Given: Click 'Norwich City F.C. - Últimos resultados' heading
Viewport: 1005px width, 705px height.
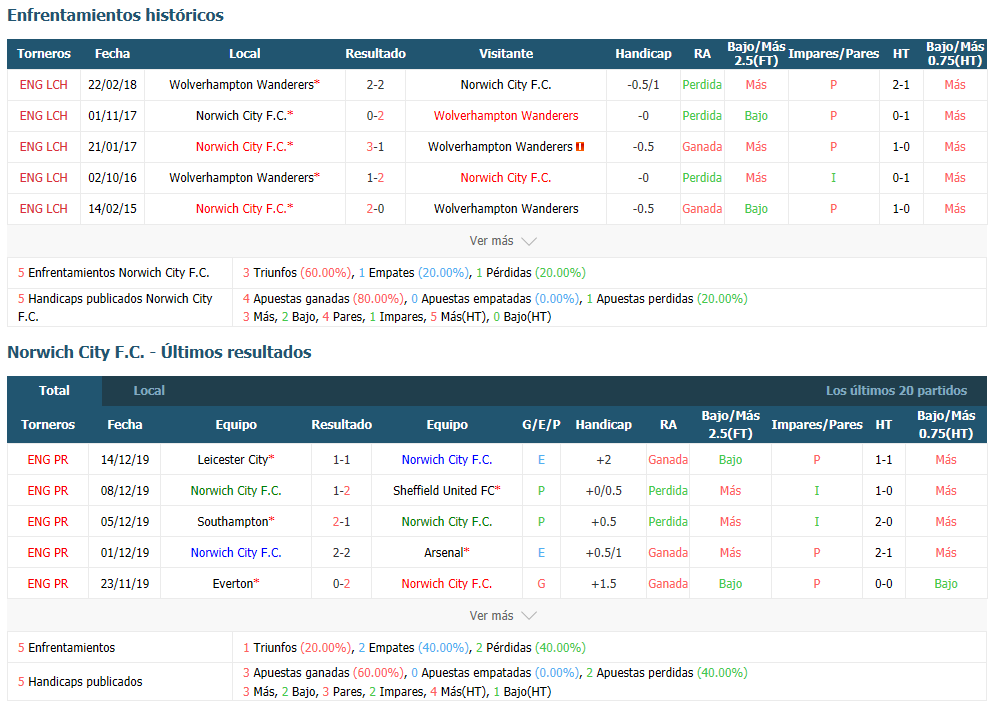Looking at the screenshot, I should [159, 352].
